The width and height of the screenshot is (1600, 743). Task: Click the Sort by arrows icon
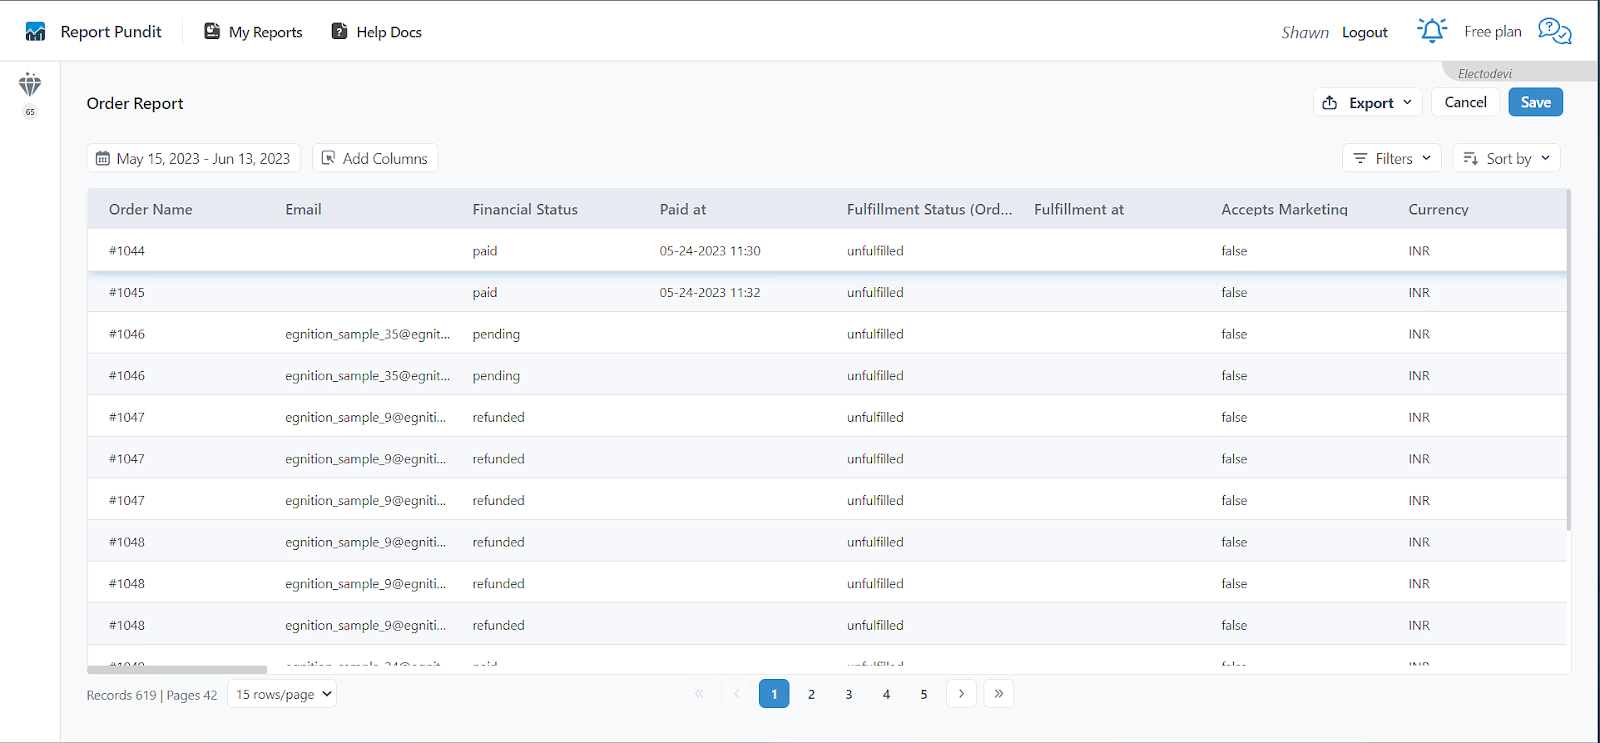coord(1471,158)
